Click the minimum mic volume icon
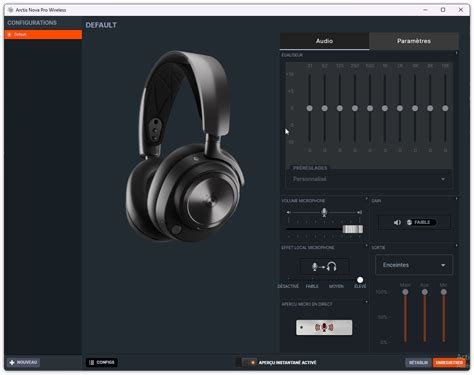The height and width of the screenshot is (375, 474). (288, 212)
